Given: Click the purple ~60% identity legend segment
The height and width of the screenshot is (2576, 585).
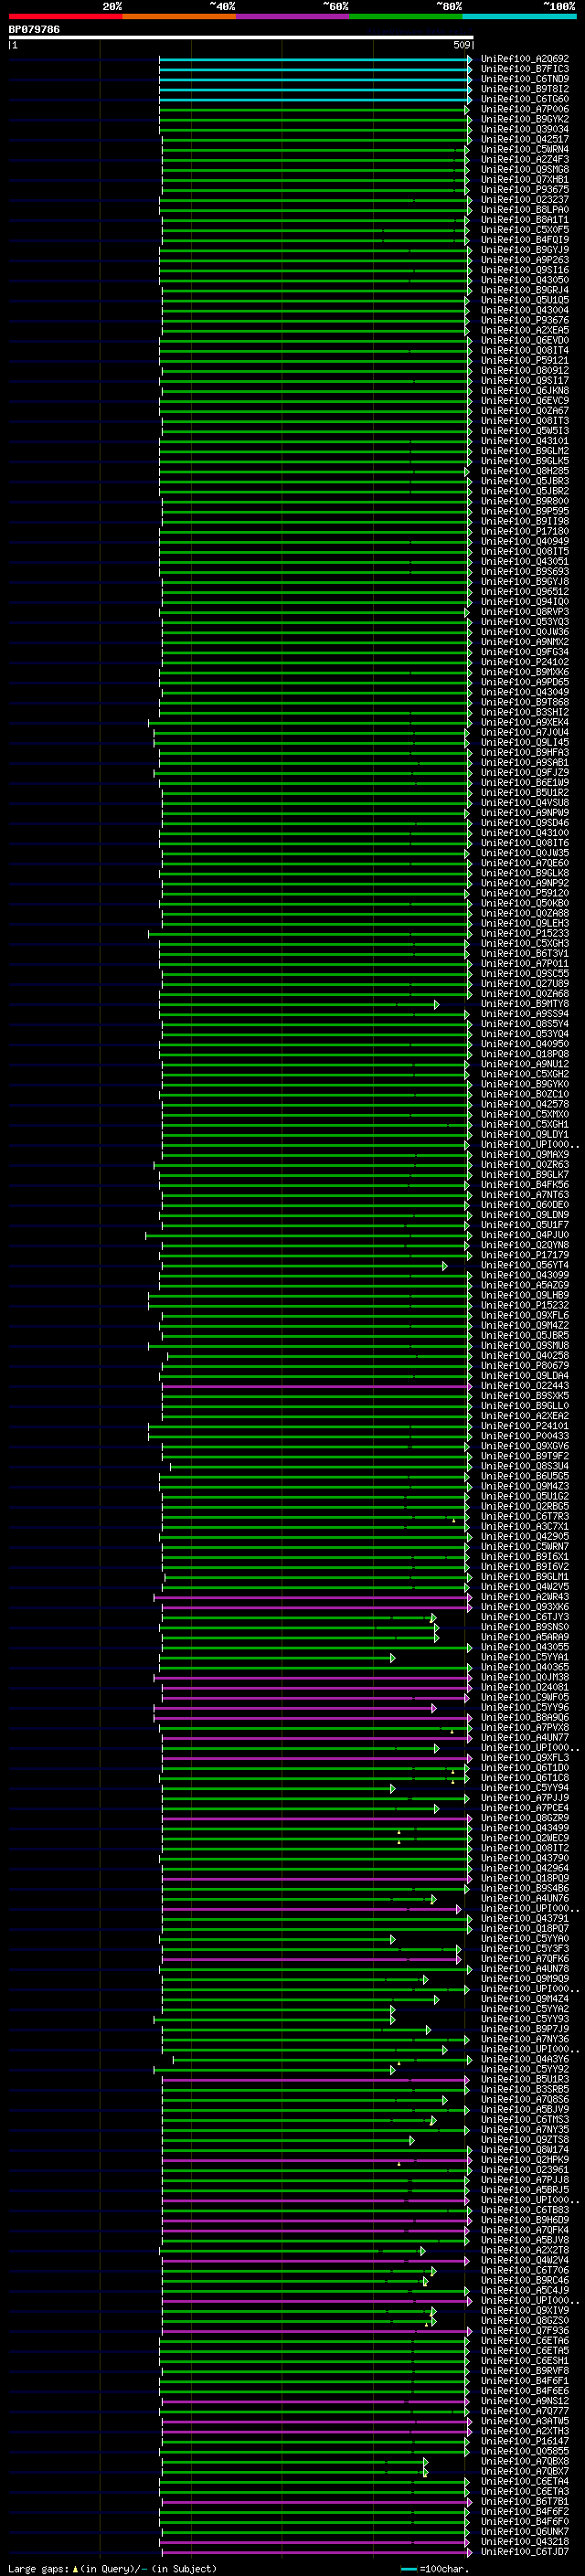Looking at the screenshot, I should (293, 17).
